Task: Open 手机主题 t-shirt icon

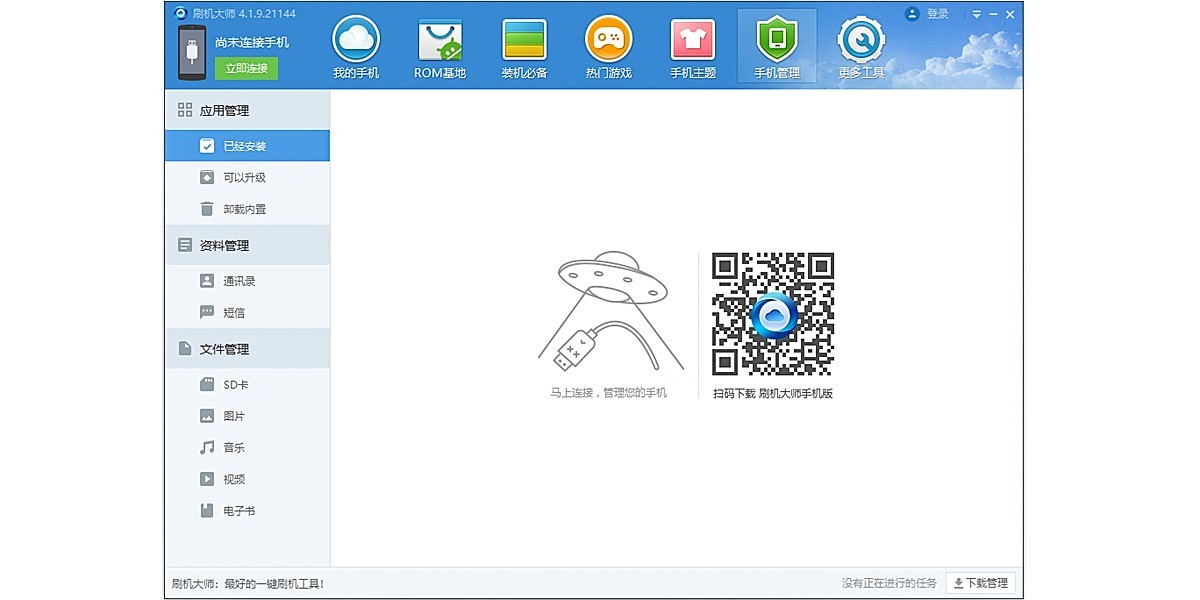Action: tap(692, 41)
